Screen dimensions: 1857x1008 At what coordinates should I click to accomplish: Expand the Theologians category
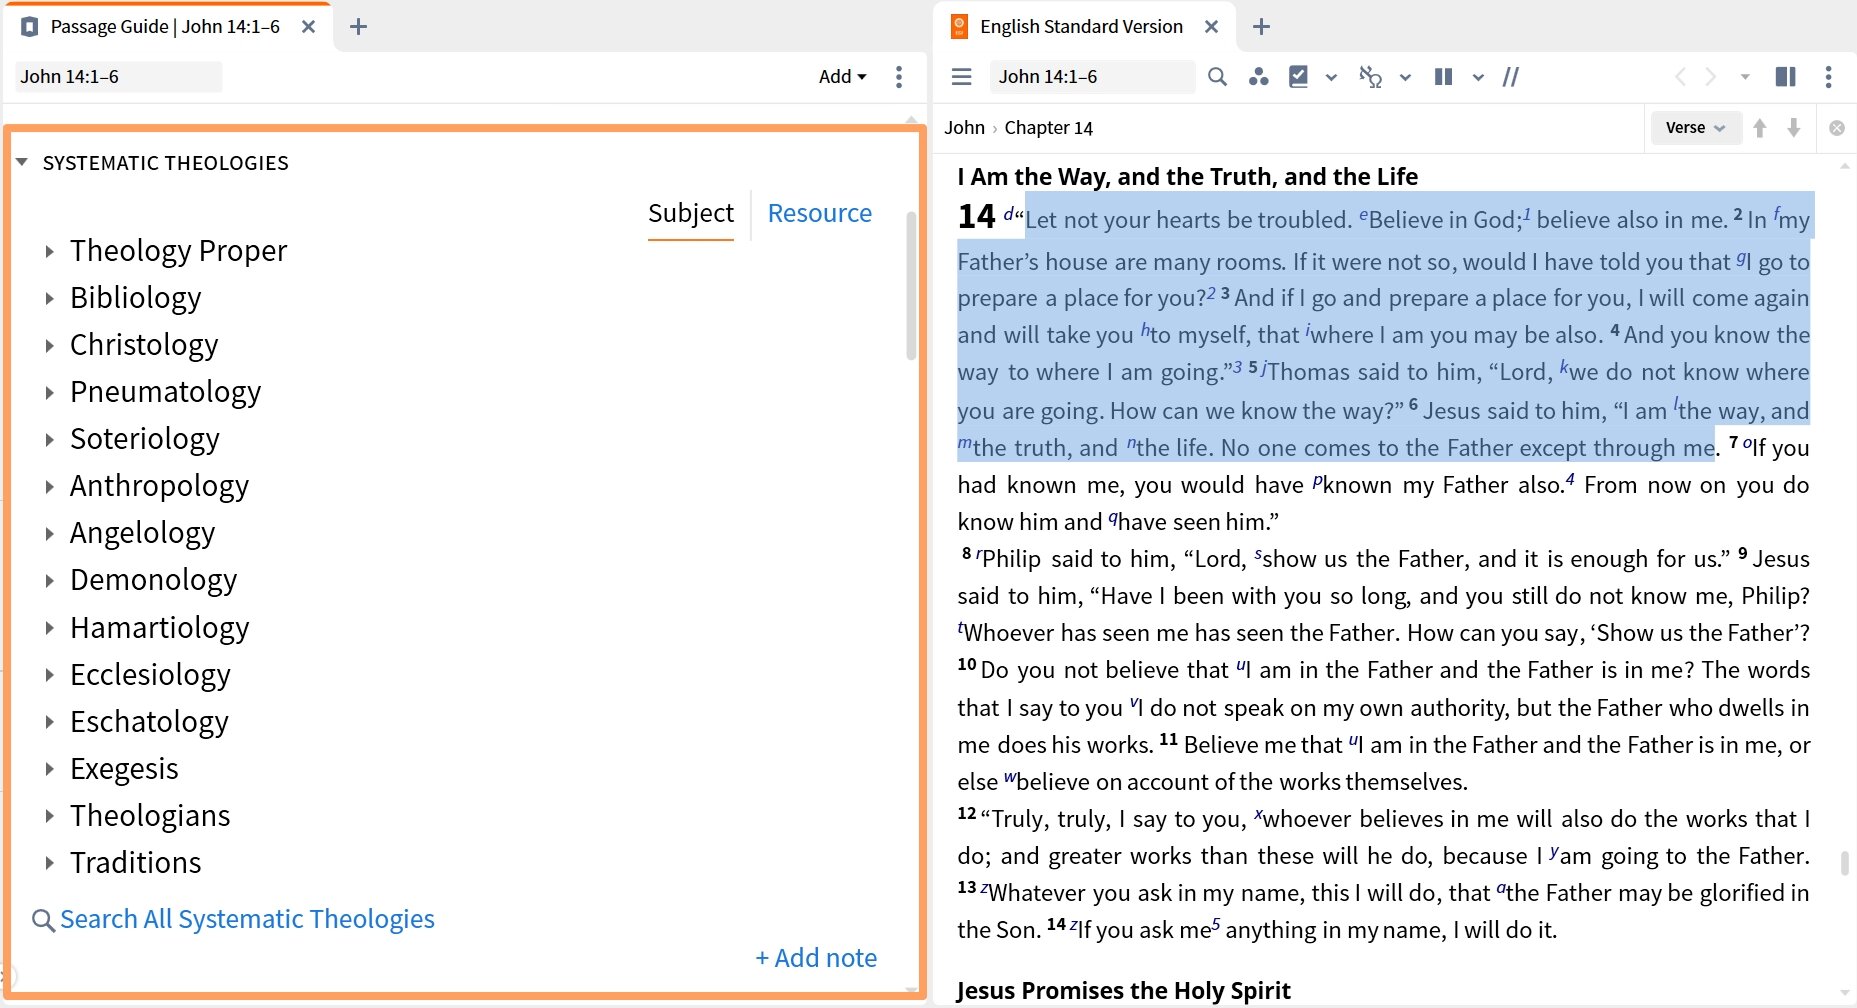coord(49,816)
